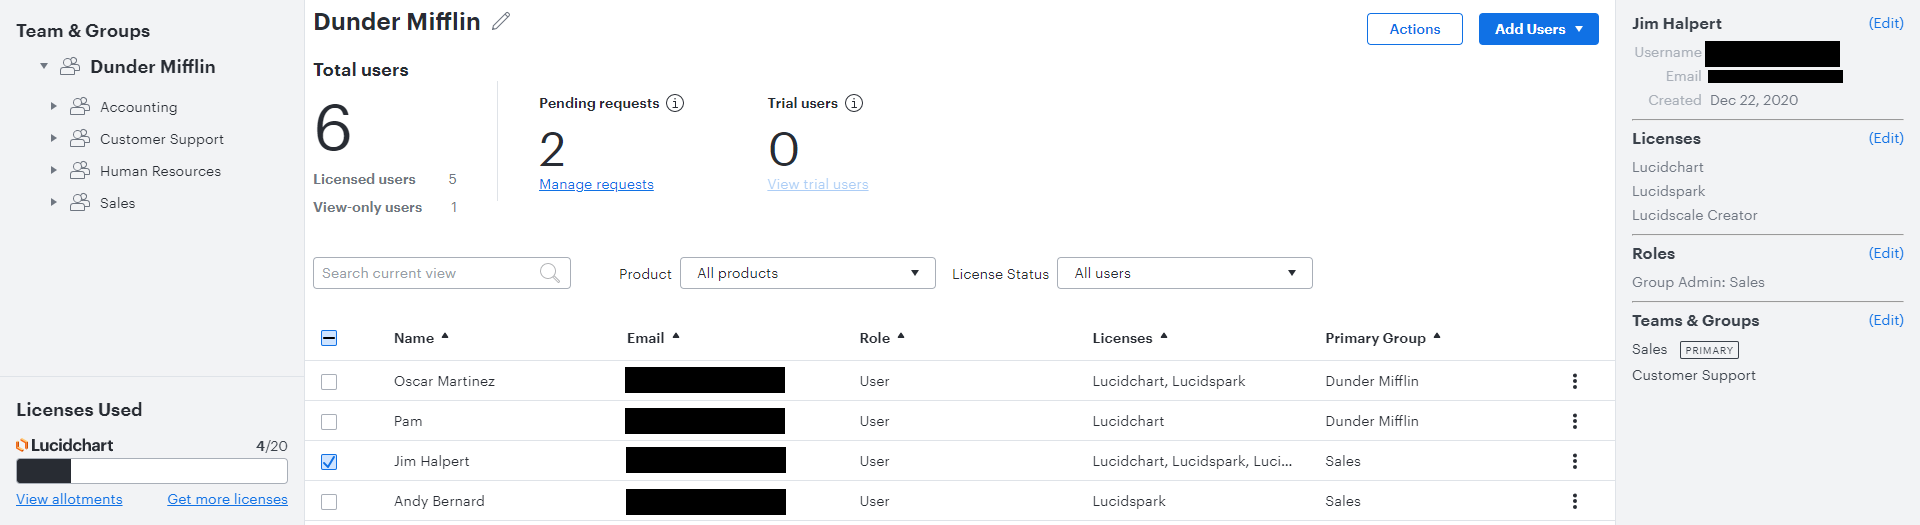
Task: Click Customer Support under Teams & Groups panel
Action: click(1694, 375)
